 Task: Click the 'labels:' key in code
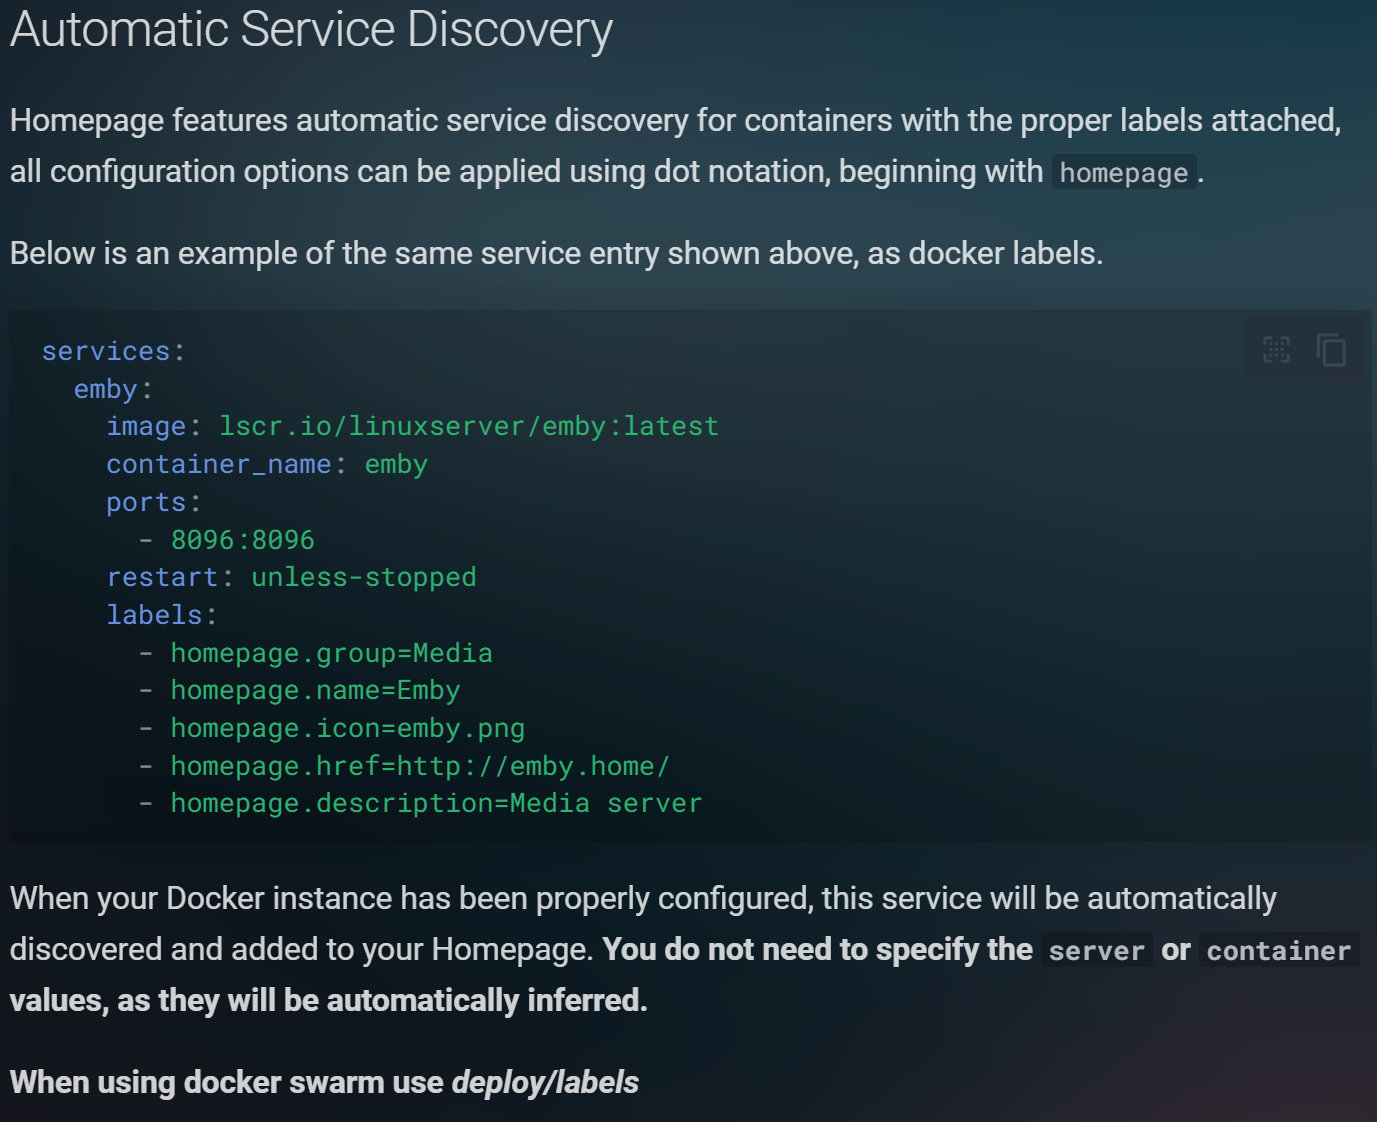pos(162,615)
